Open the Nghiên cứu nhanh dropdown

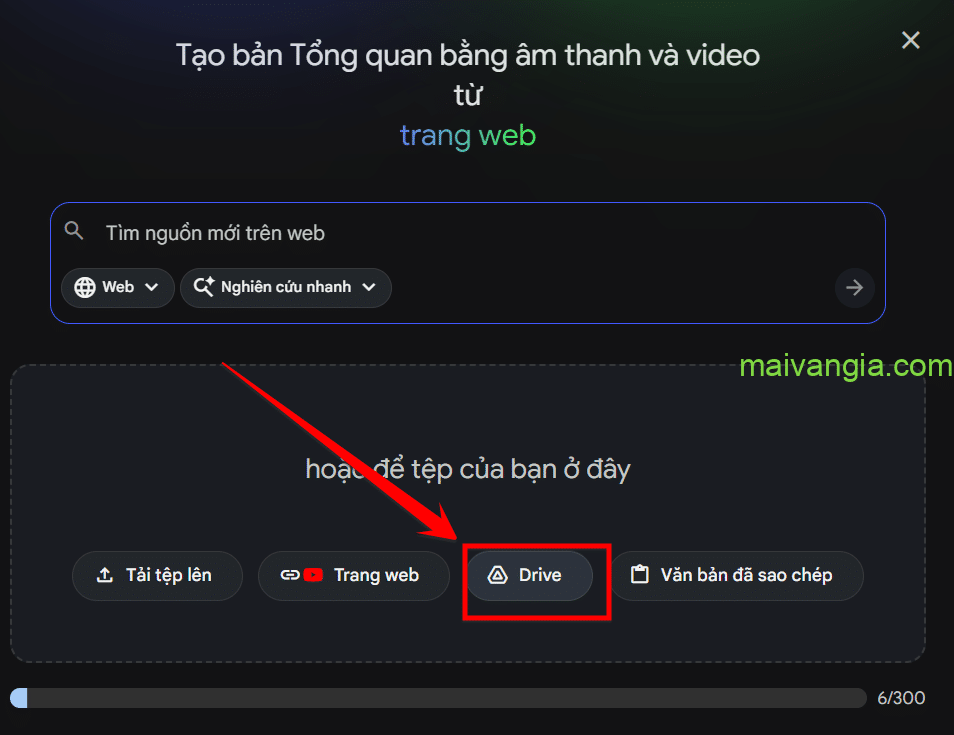285,287
